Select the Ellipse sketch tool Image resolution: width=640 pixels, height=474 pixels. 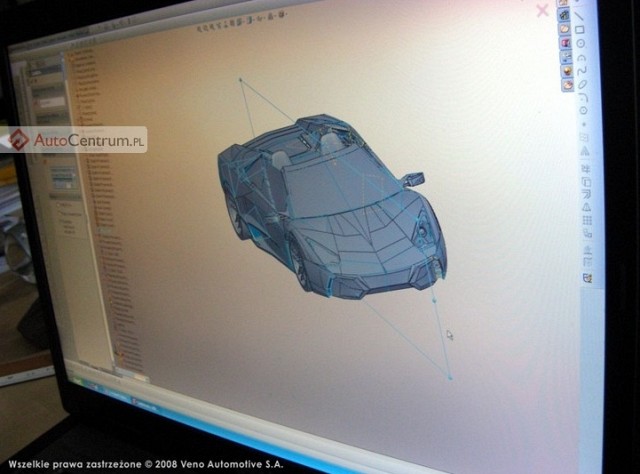(582, 84)
